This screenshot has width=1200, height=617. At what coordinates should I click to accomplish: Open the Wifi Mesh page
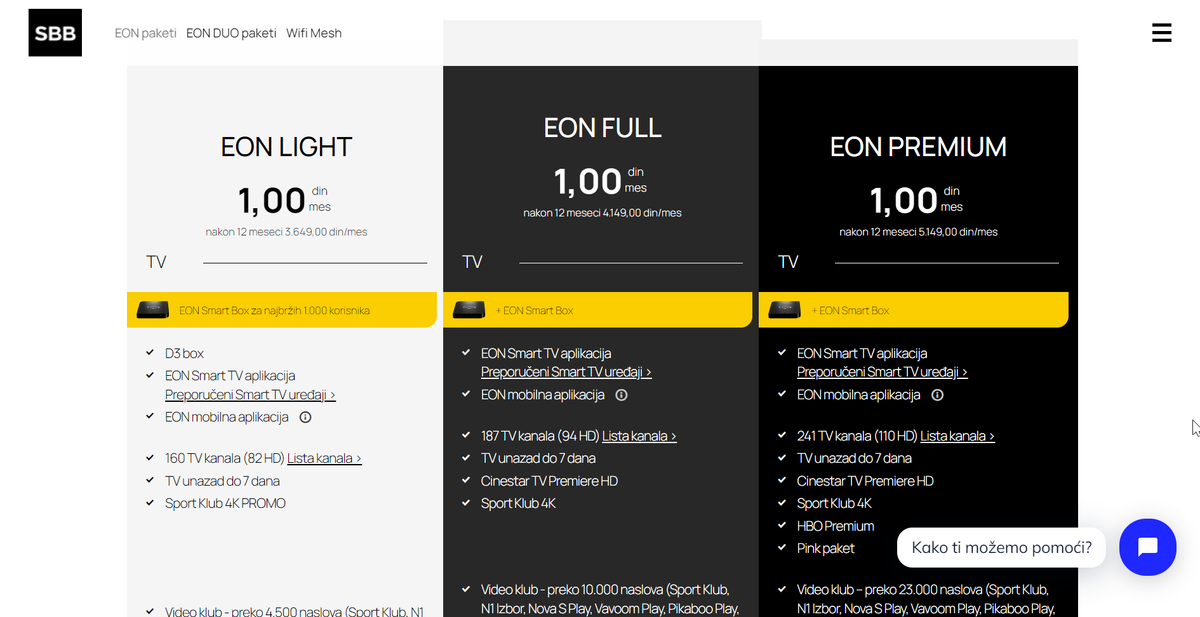[314, 33]
